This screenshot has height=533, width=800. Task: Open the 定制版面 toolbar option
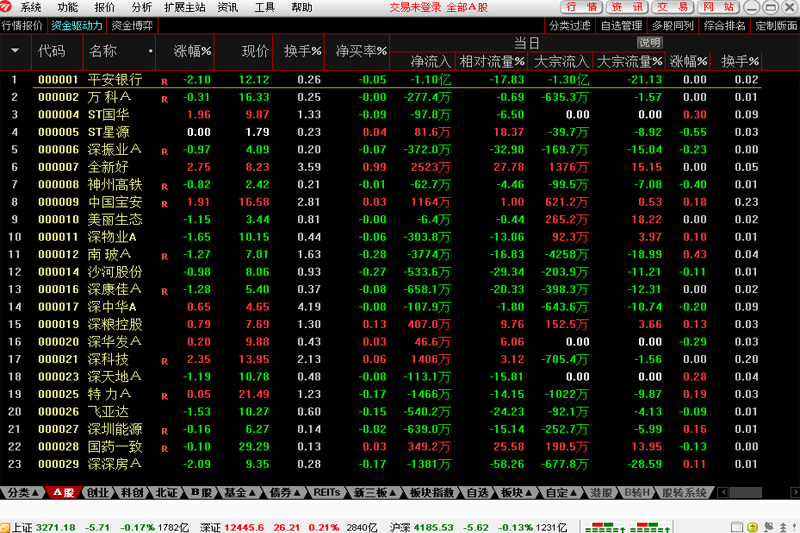pos(776,26)
